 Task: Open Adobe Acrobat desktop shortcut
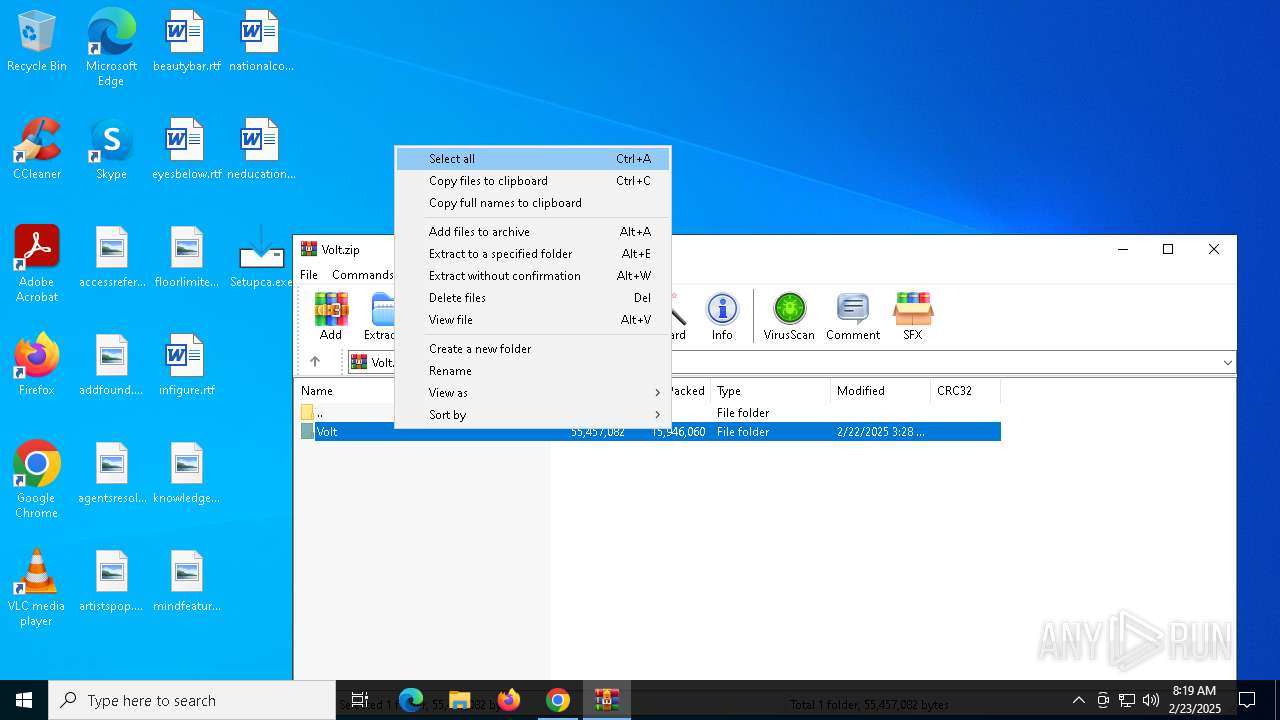(x=37, y=264)
